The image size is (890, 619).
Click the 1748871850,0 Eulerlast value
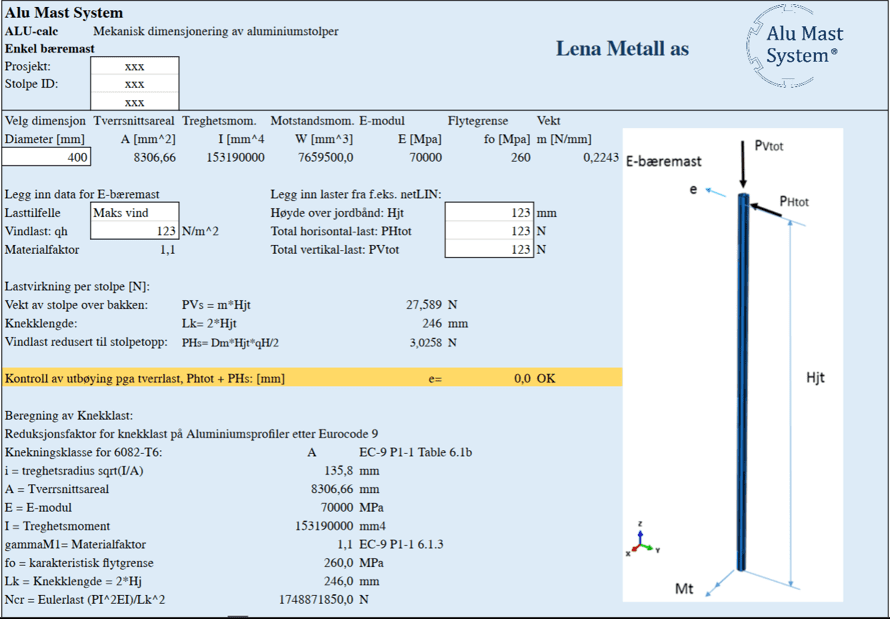316,600
